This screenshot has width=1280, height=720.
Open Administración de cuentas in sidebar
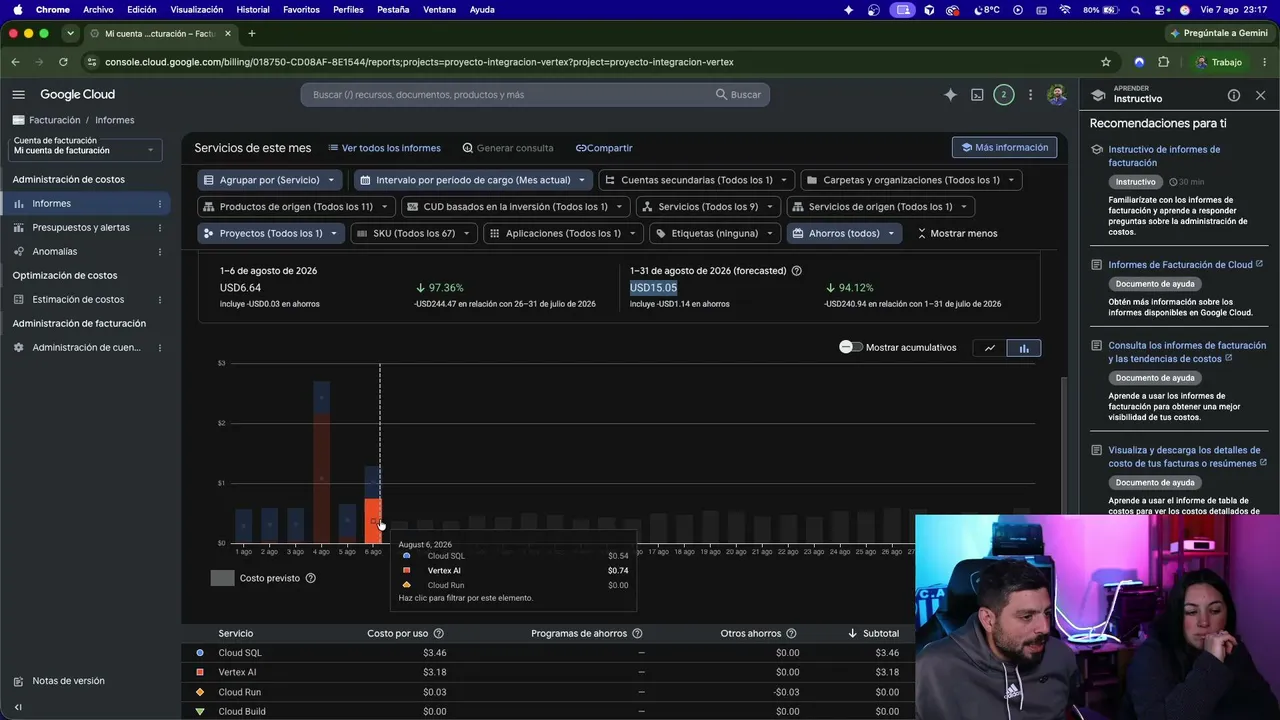tap(87, 348)
